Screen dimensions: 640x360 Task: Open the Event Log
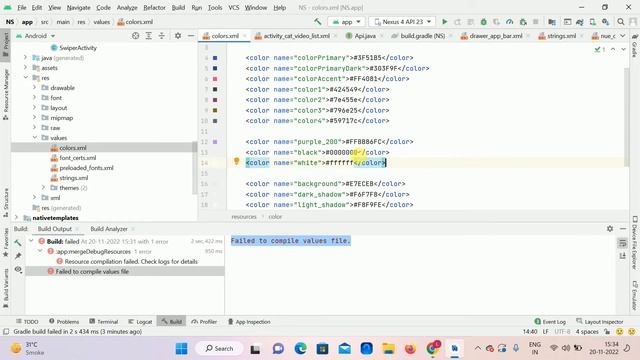click(550, 322)
